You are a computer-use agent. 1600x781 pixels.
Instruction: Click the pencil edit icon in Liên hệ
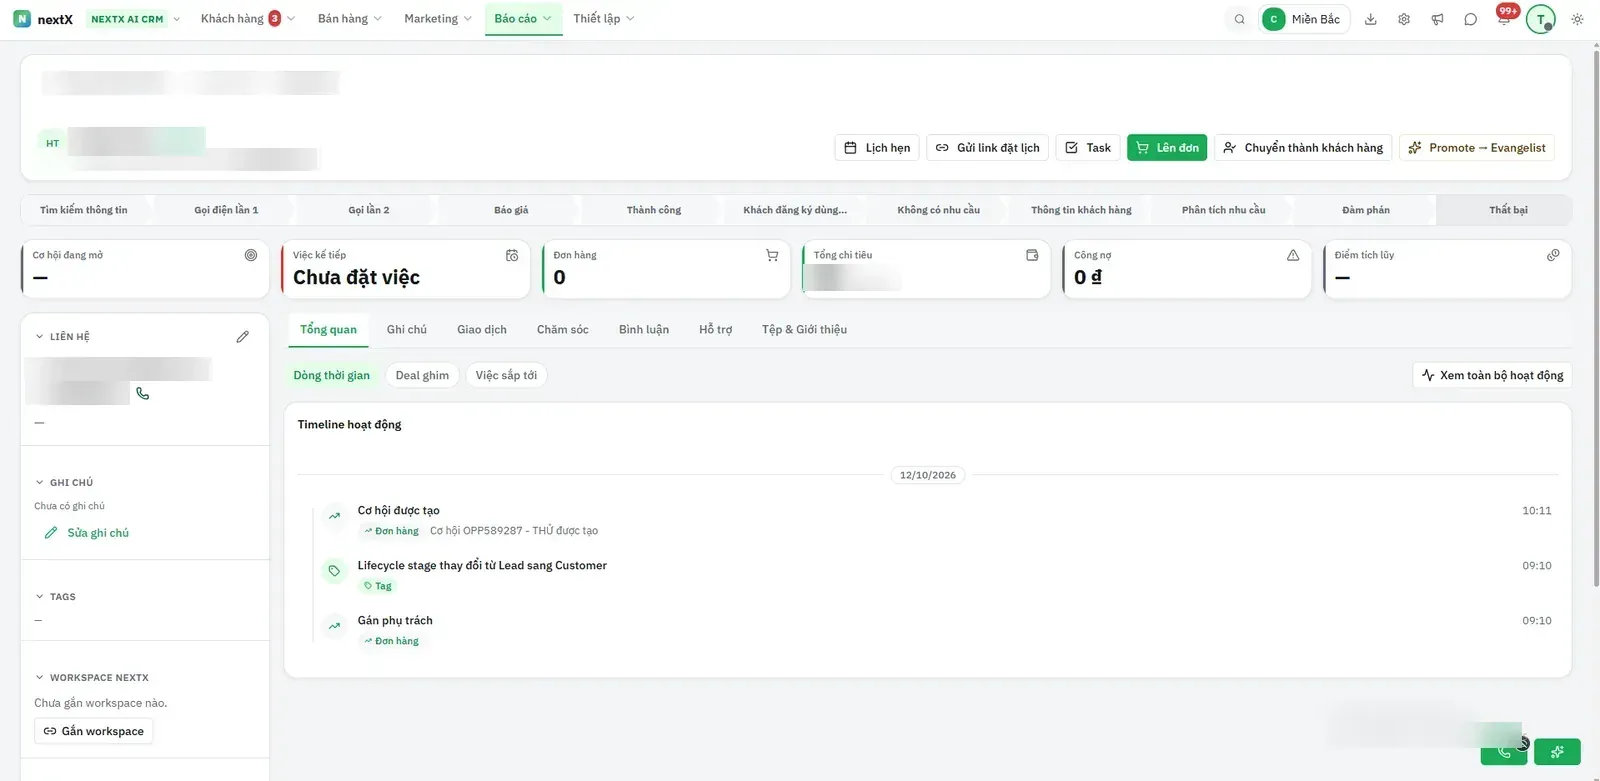242,337
